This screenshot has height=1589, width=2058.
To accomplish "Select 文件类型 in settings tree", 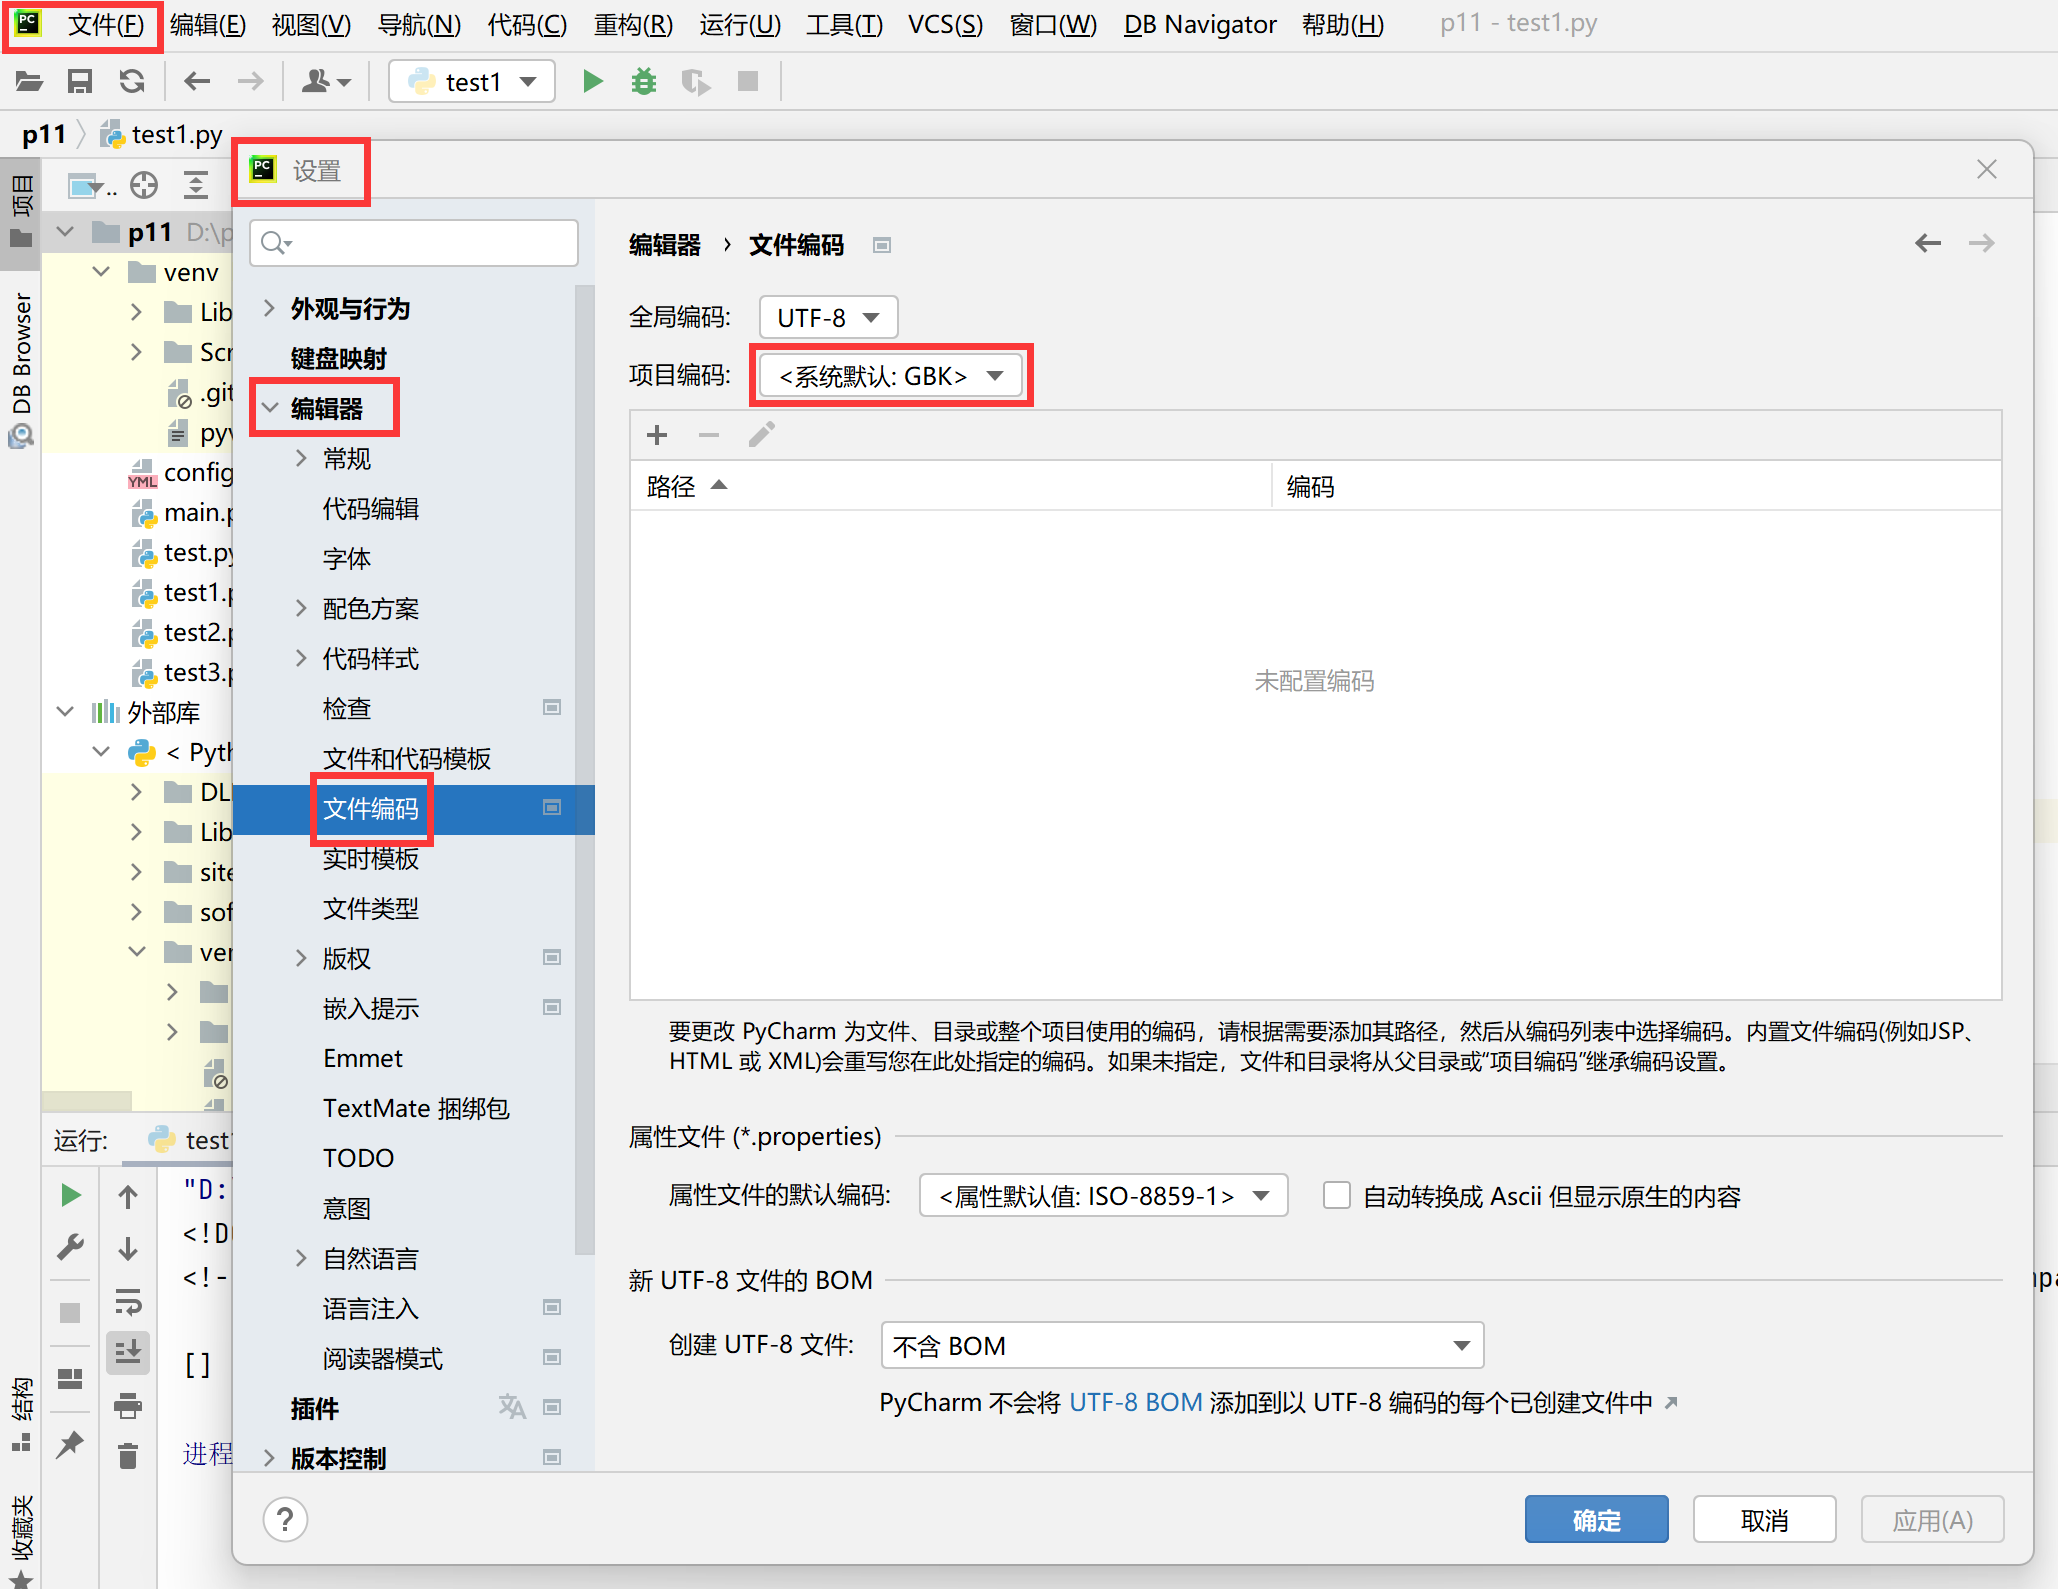I will 371,908.
